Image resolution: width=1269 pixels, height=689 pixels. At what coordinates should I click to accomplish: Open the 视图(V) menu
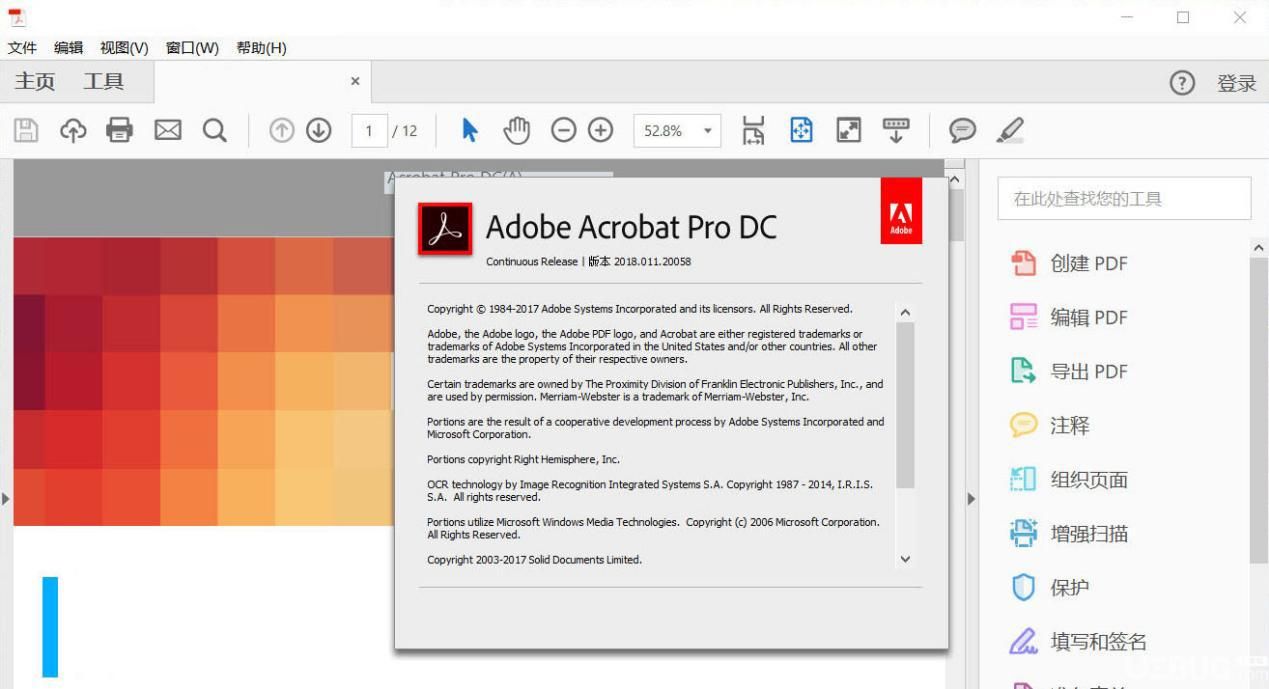click(124, 47)
